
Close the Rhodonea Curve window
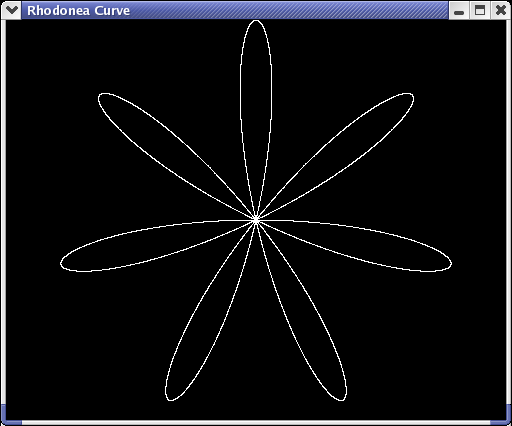coord(501,10)
